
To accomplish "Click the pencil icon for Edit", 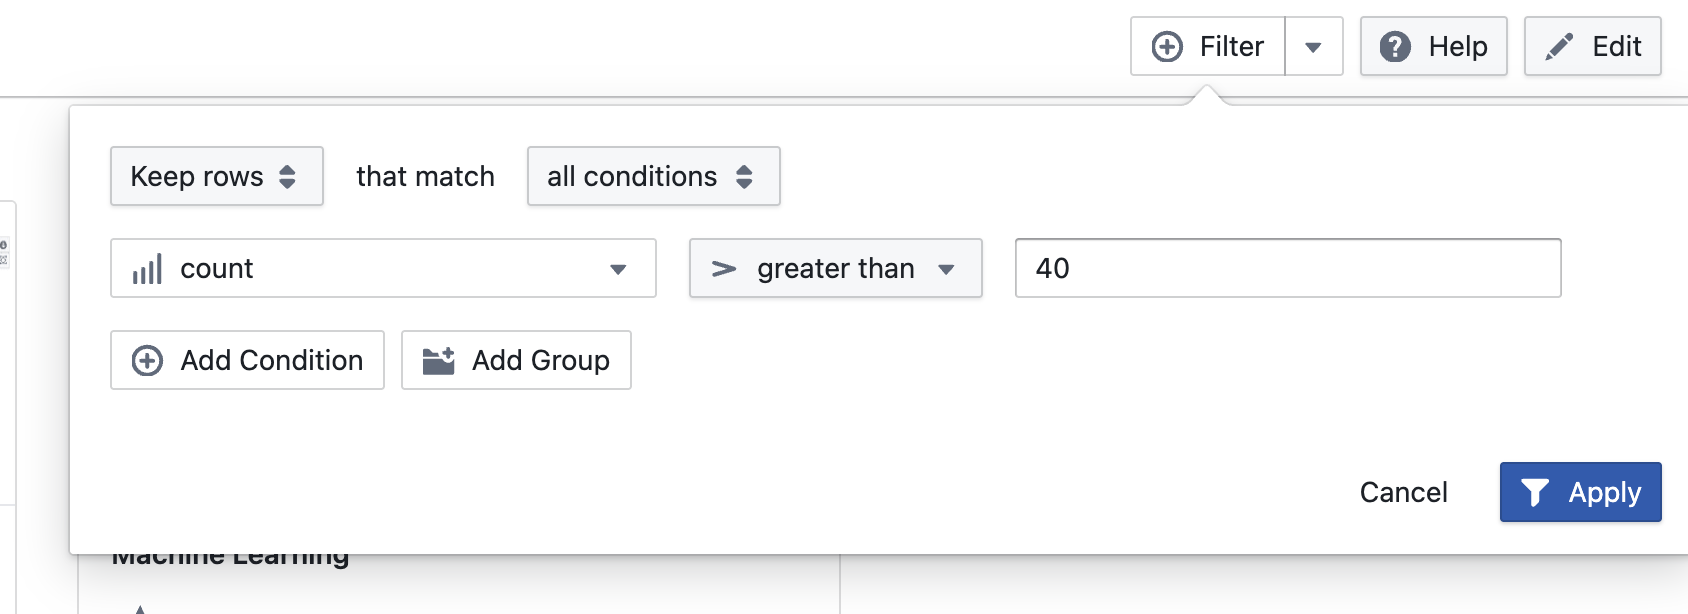I will 1559,47.
